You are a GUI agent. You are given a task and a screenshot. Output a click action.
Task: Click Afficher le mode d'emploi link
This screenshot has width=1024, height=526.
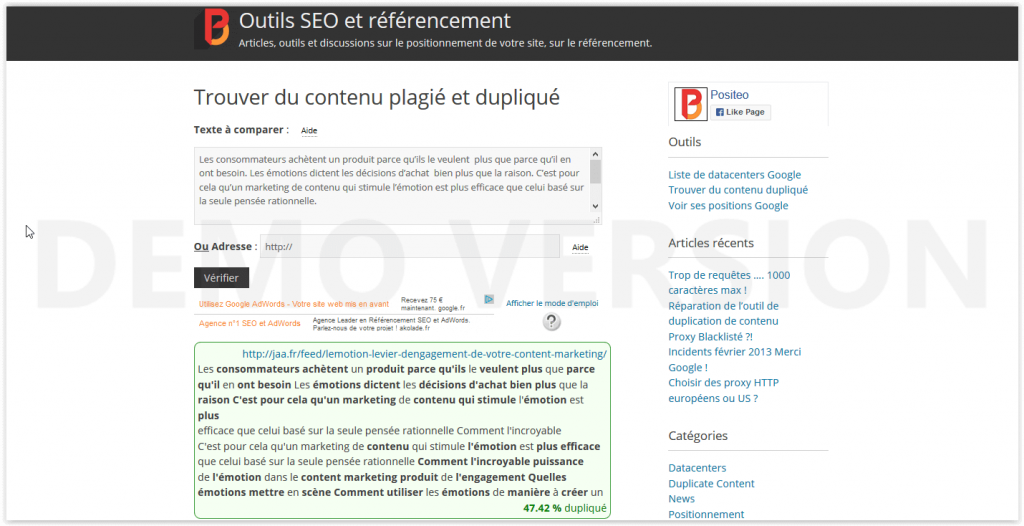coord(552,303)
